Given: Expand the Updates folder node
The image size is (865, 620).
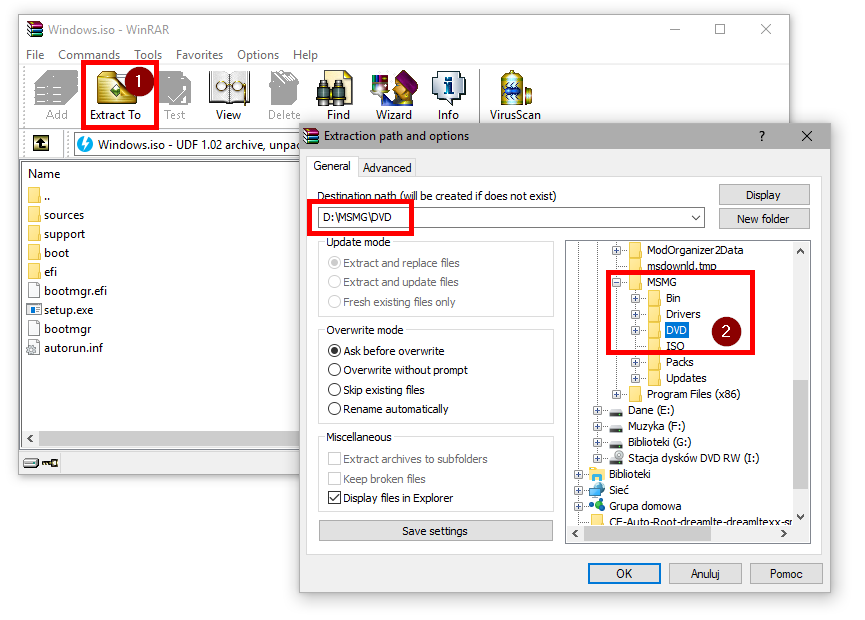Looking at the screenshot, I should point(635,378).
